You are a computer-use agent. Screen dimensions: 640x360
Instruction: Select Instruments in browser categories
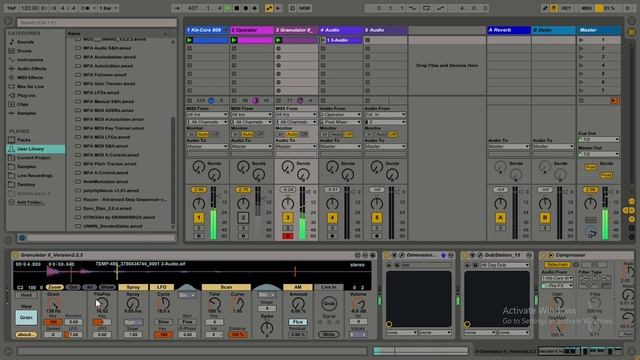pos(30,60)
